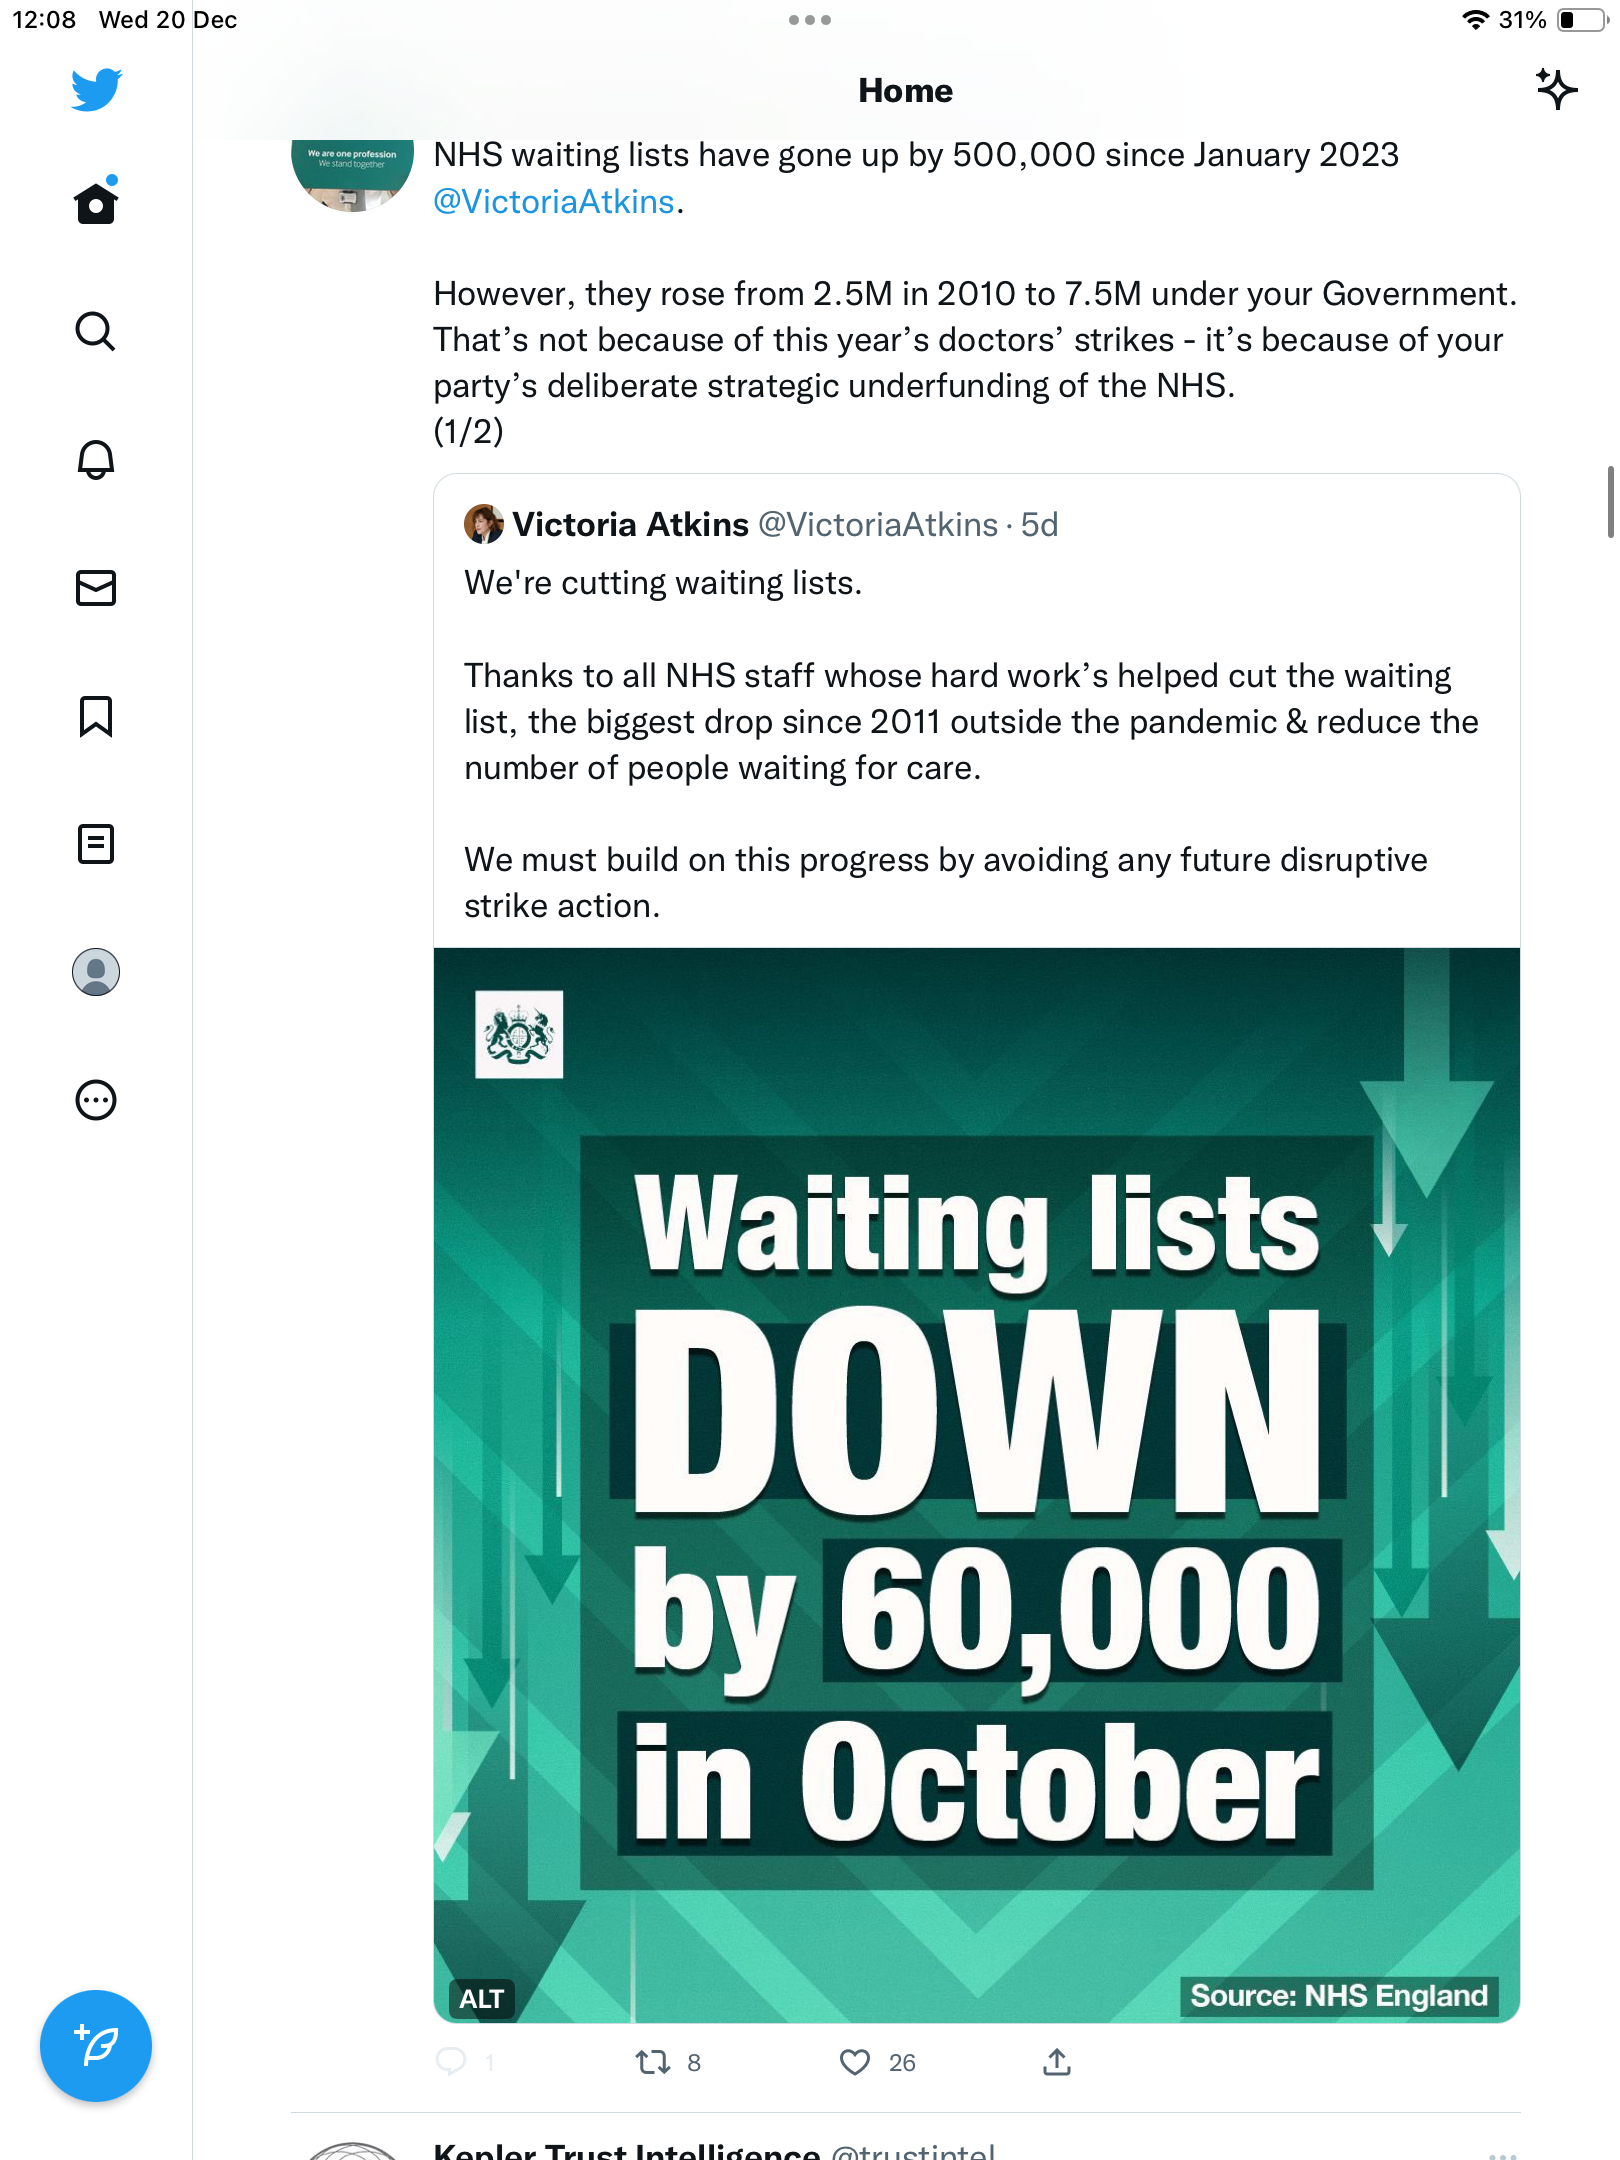Open Victoria Atkins quoted tweet header
Viewport: 1620px width, 2160px height.
[761, 524]
